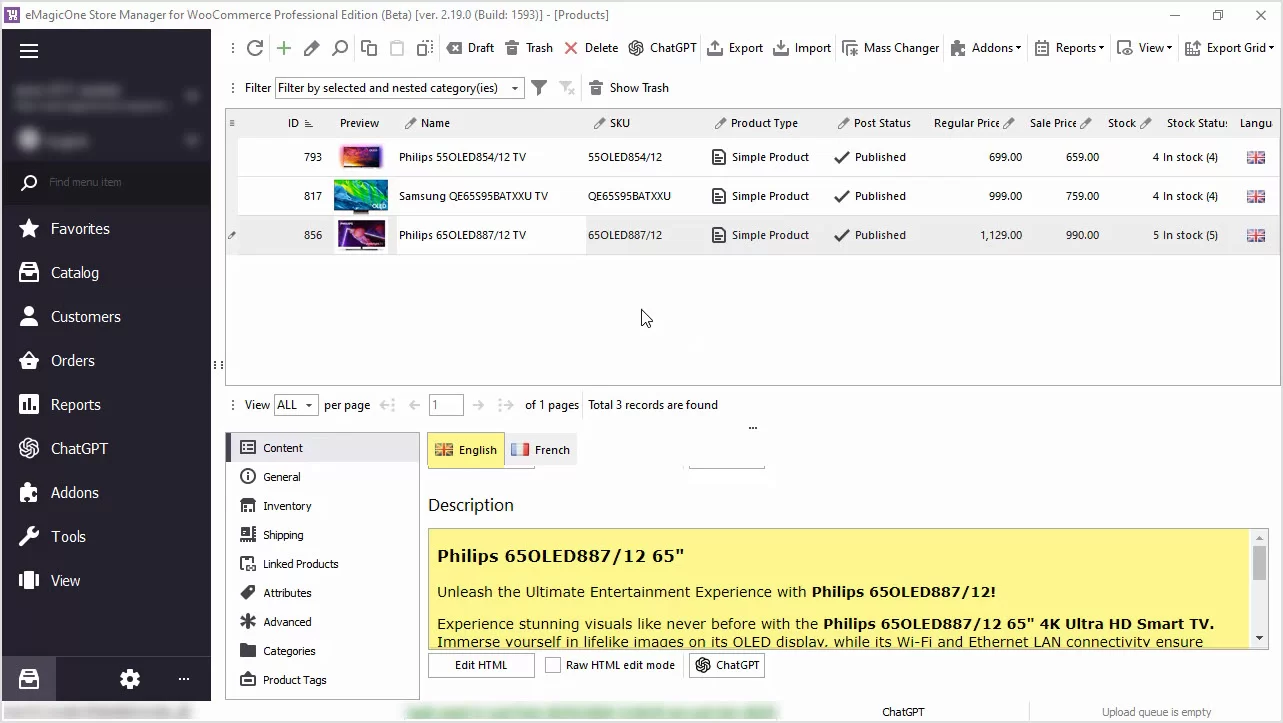Enable Raw HTML edit mode checkbox

(553, 665)
